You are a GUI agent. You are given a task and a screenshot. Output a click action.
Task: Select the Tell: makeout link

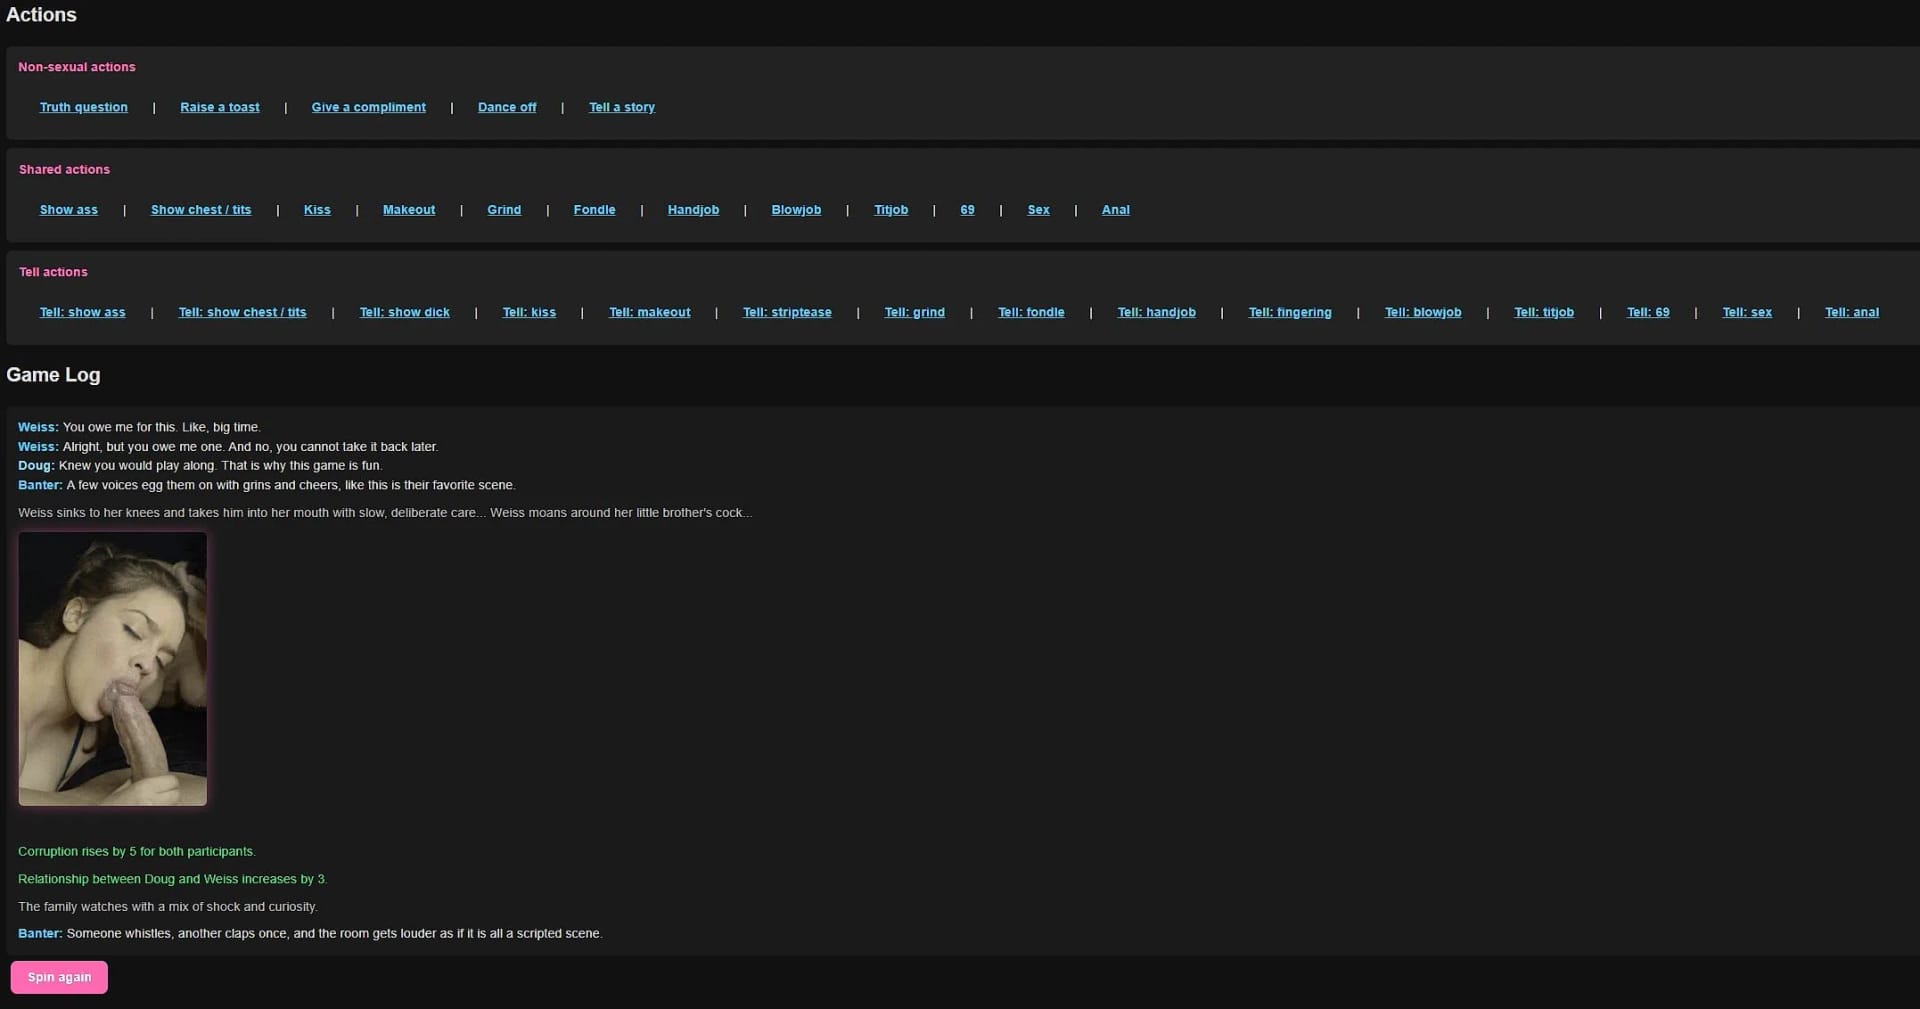[x=650, y=312]
